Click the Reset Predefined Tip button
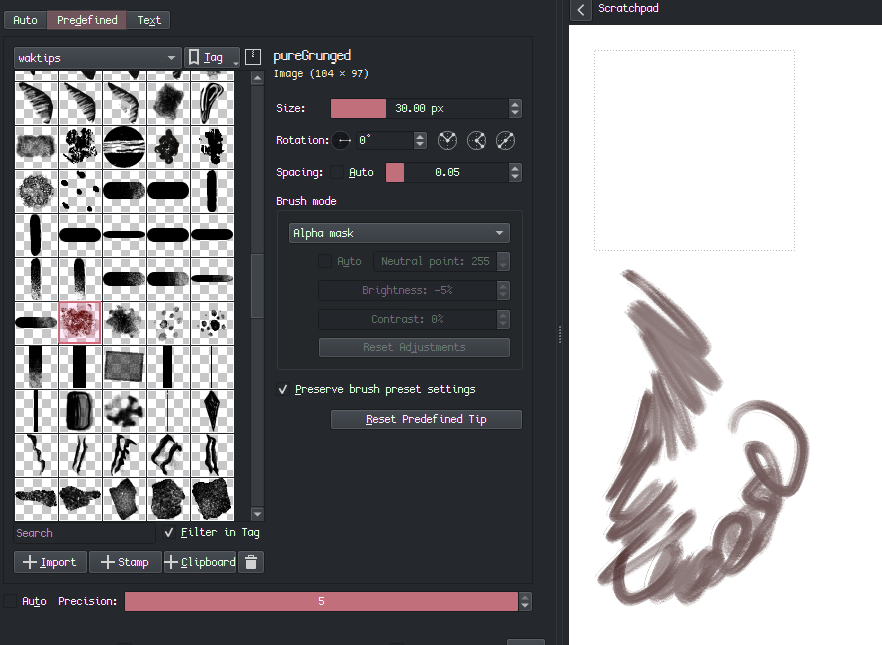The width and height of the screenshot is (882, 645). click(426, 419)
